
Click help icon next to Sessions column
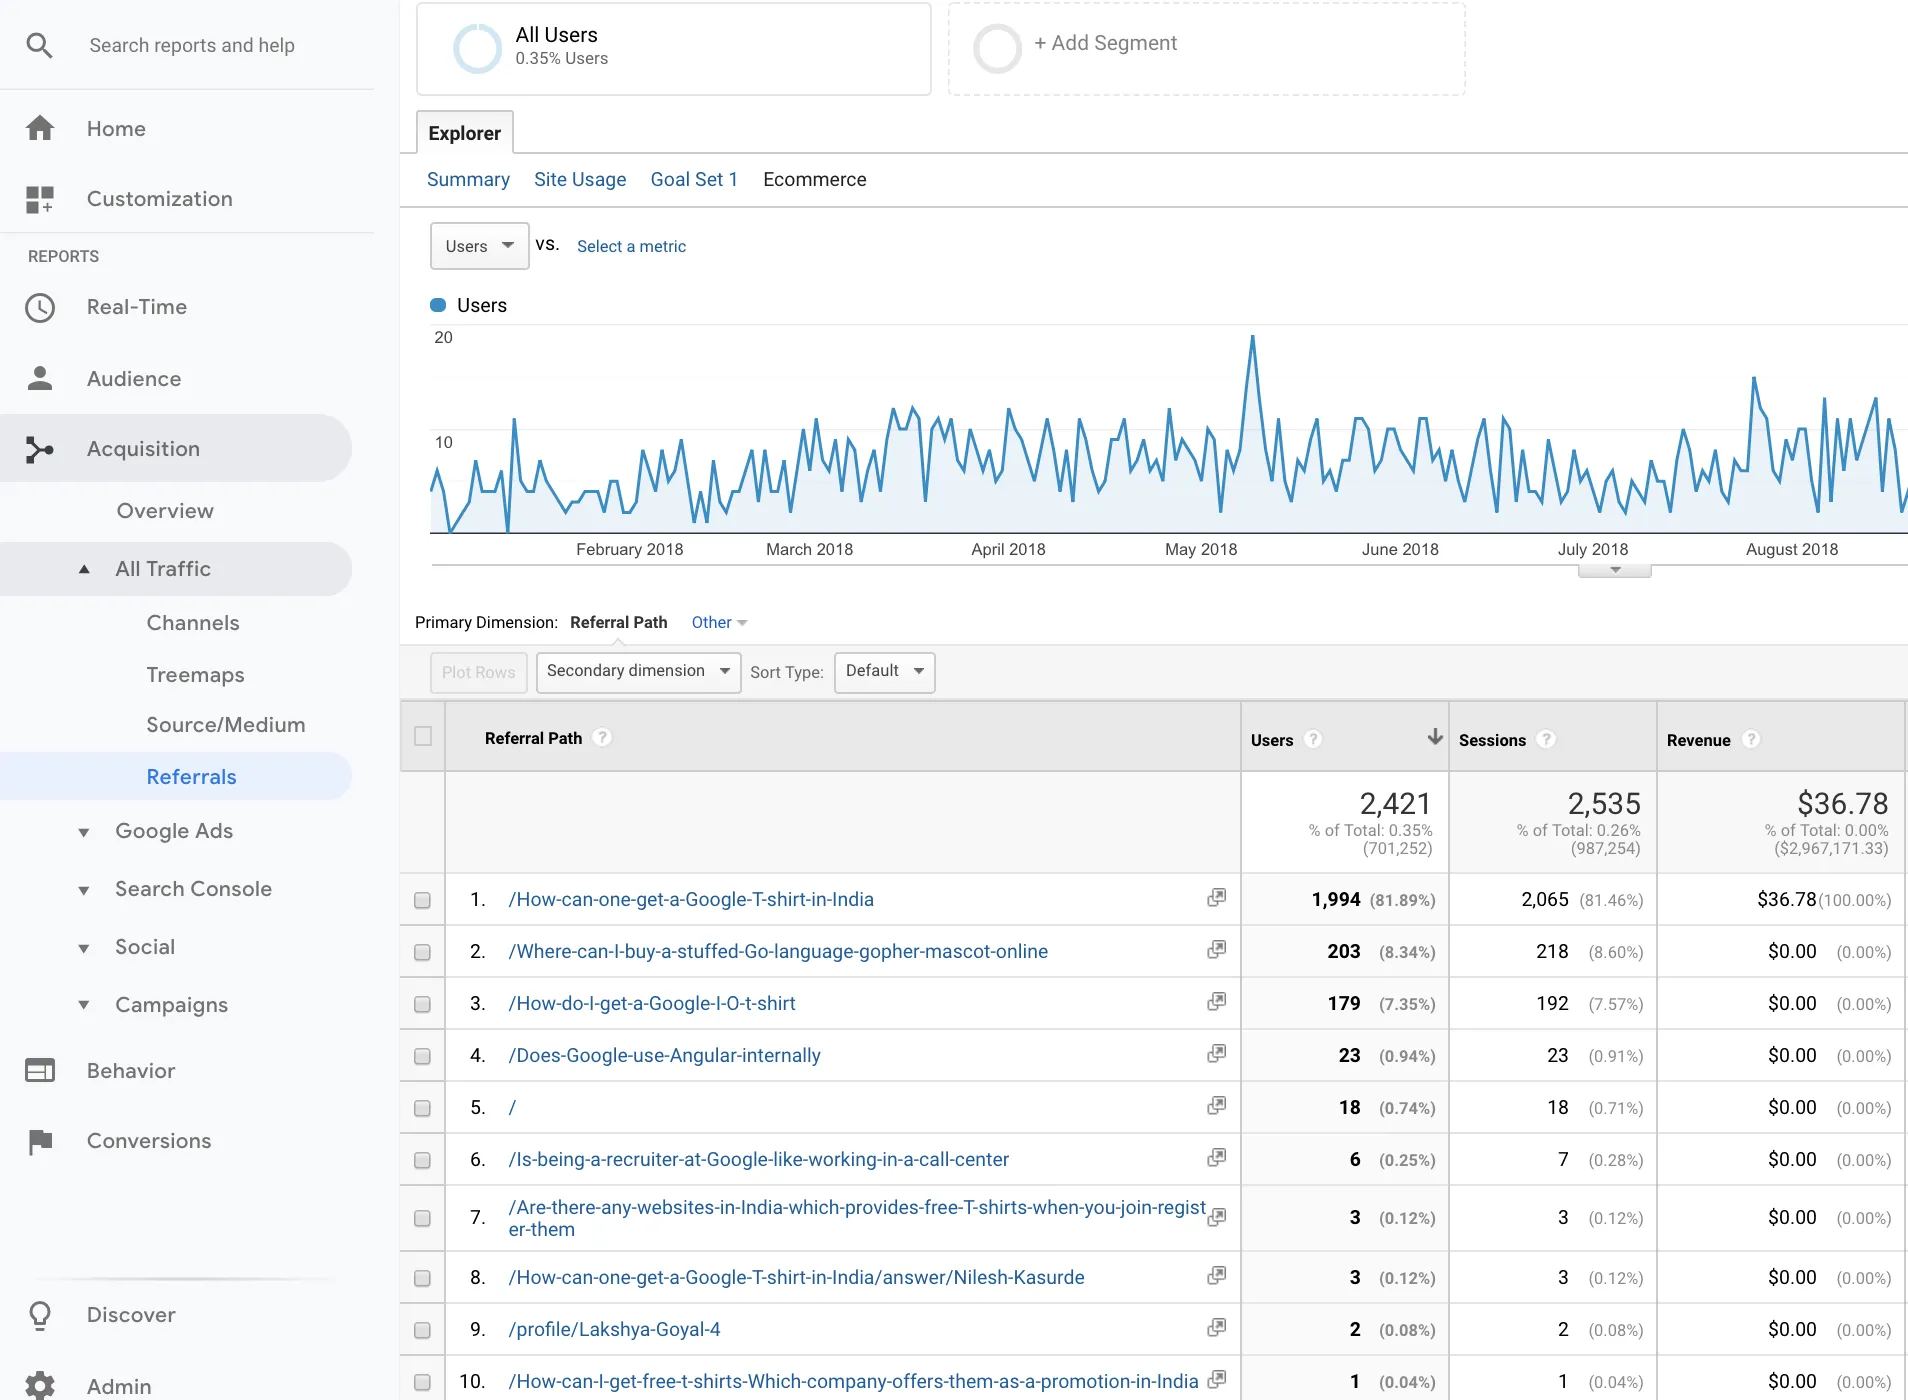(1546, 739)
